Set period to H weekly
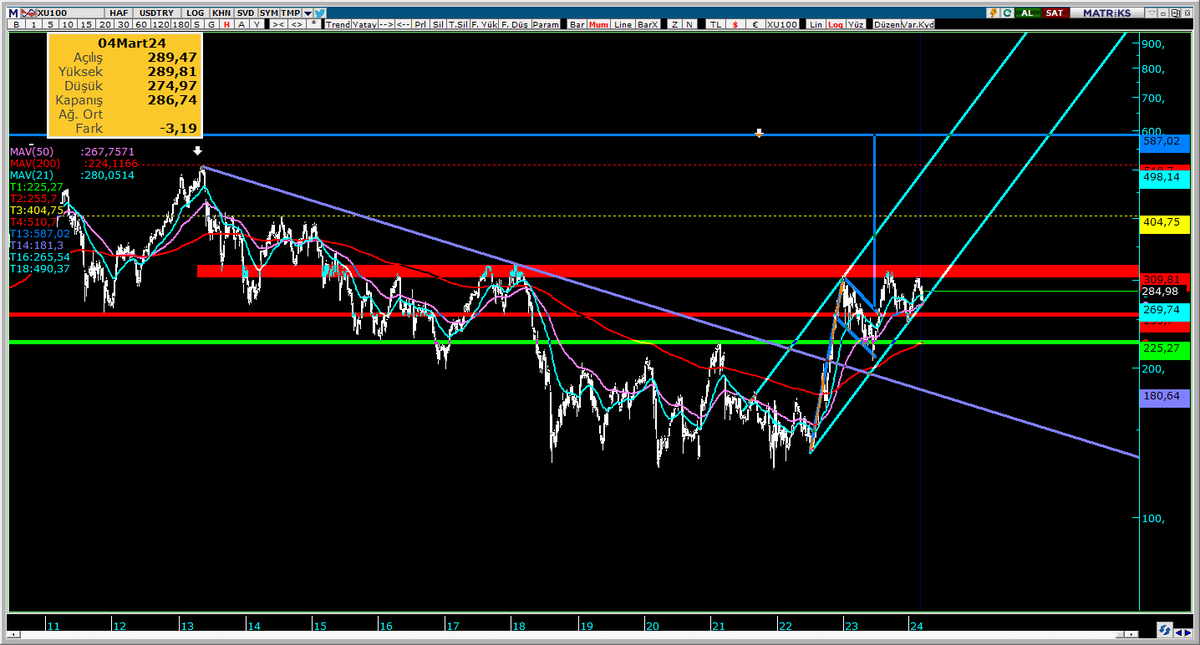 [228, 24]
